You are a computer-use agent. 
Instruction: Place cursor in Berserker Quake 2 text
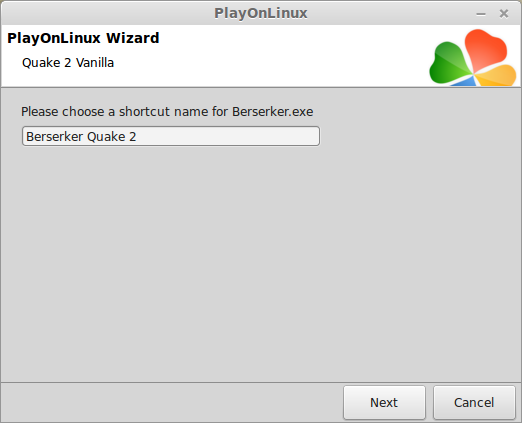81,137
